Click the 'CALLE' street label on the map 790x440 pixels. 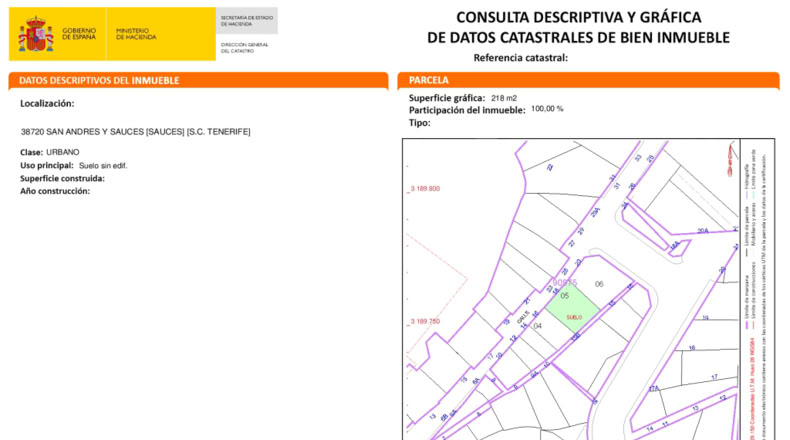tap(523, 317)
